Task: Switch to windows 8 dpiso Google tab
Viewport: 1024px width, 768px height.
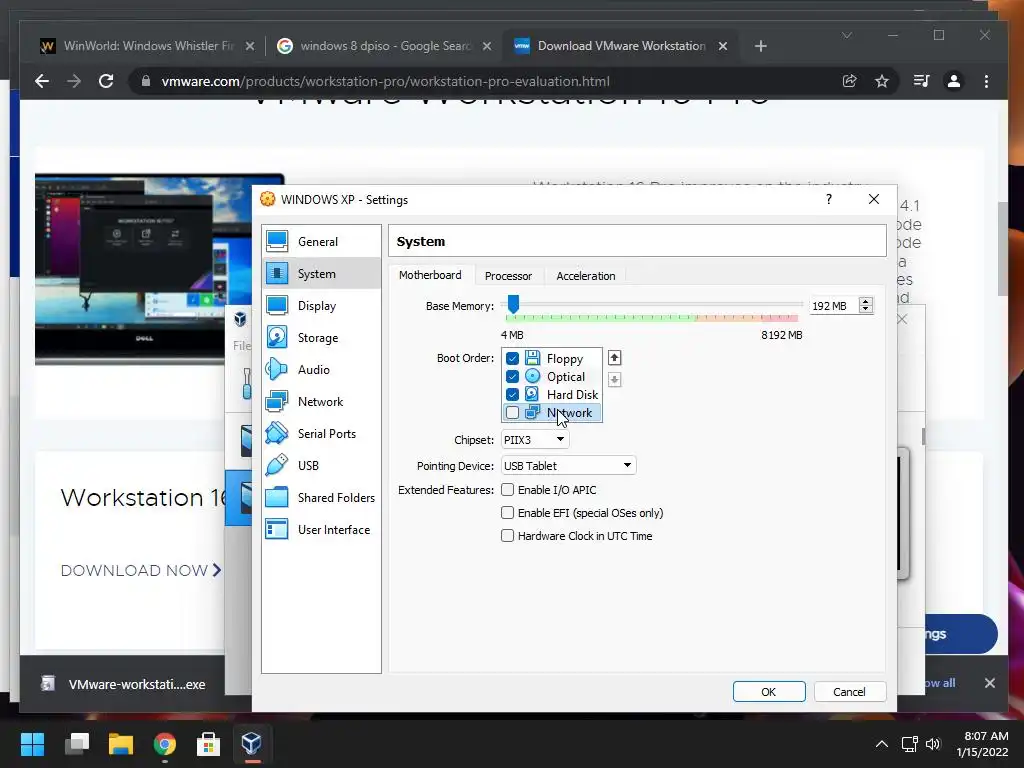Action: click(385, 46)
